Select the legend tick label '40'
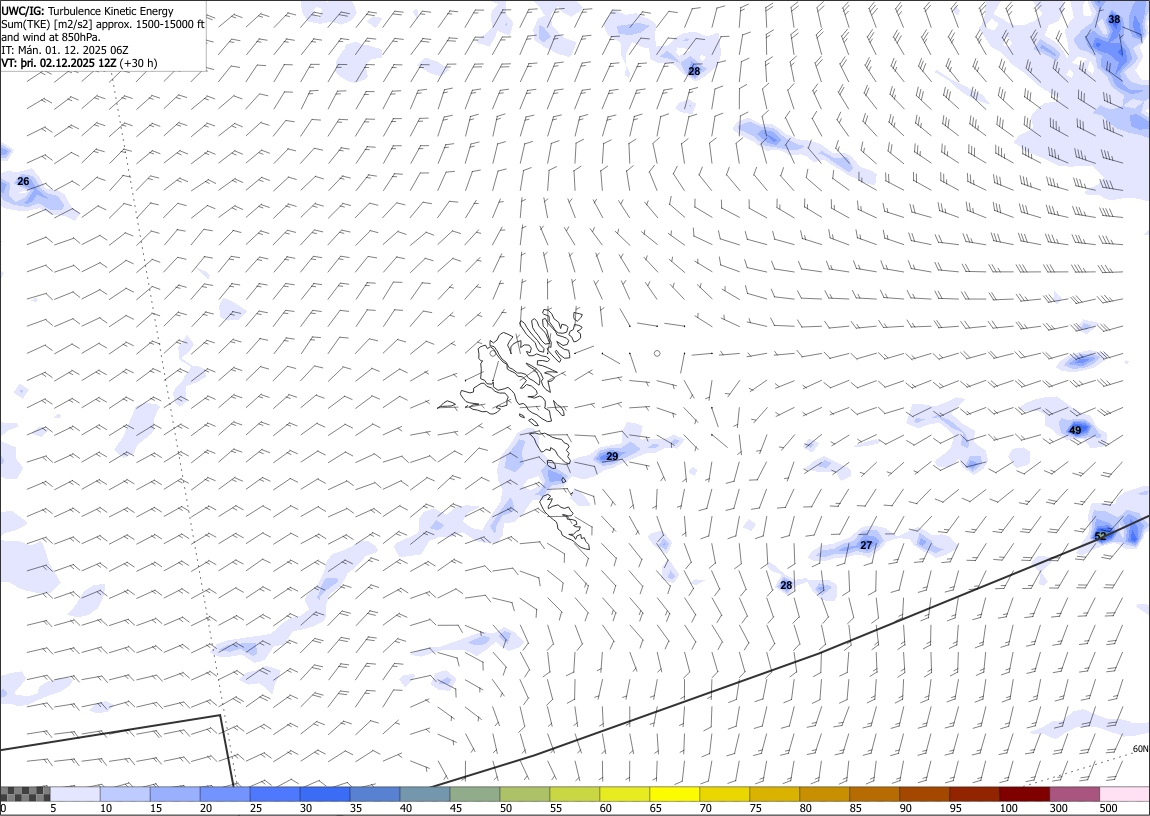The width and height of the screenshot is (1150, 816). [406, 808]
